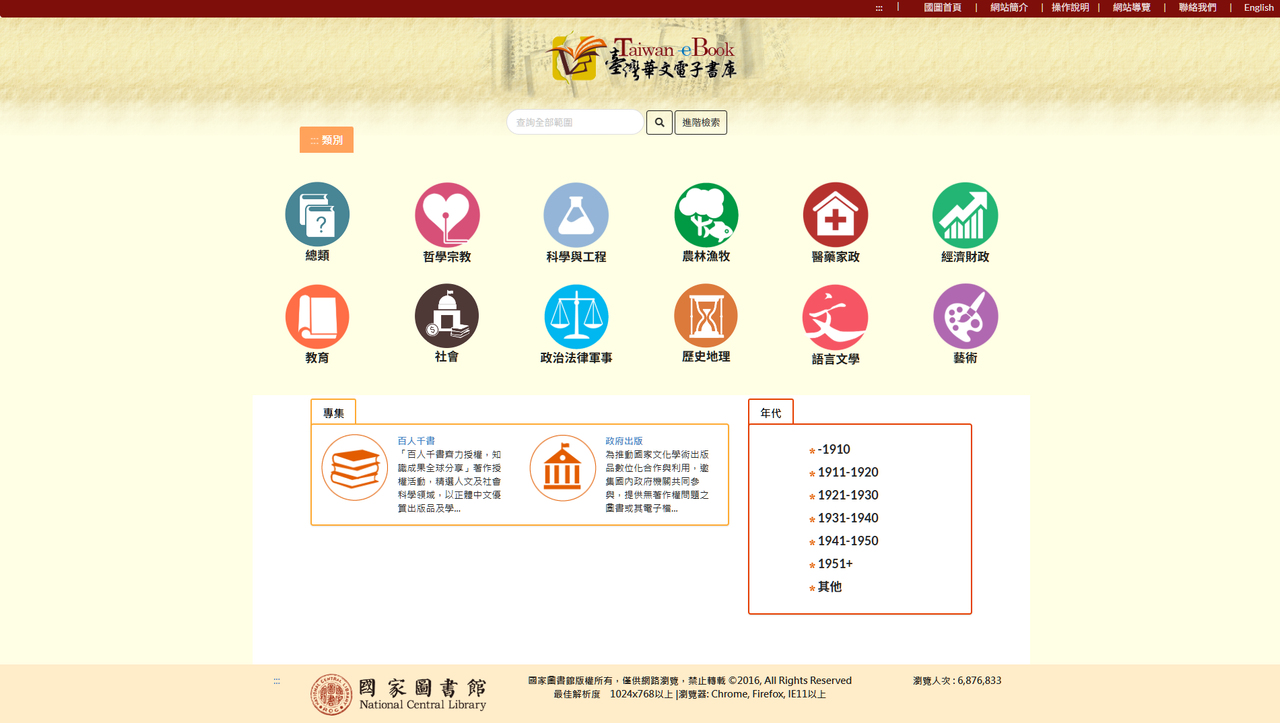Click the 藝術 category label
1280x723 pixels.
pos(965,358)
